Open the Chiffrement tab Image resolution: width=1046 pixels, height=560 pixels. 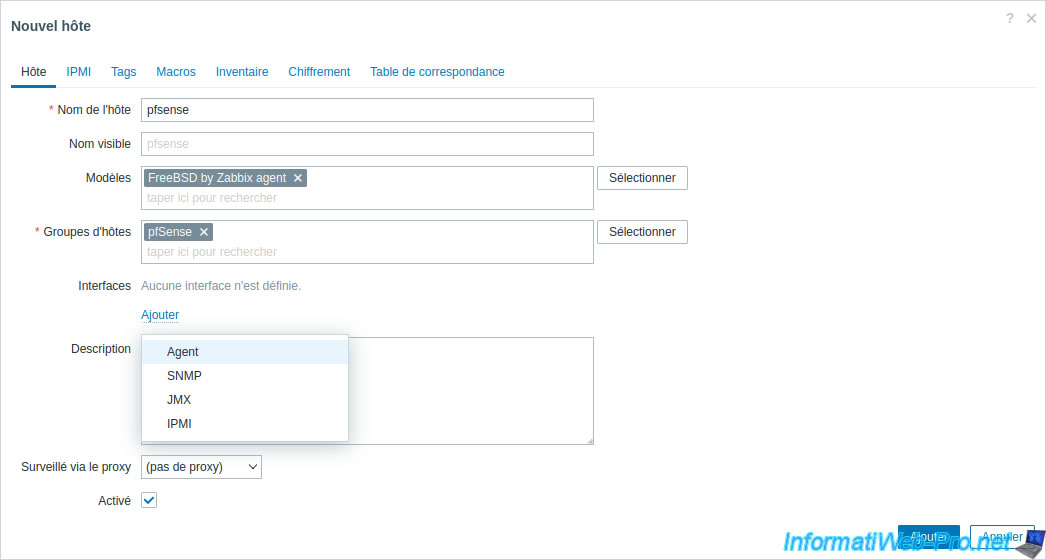(x=319, y=72)
